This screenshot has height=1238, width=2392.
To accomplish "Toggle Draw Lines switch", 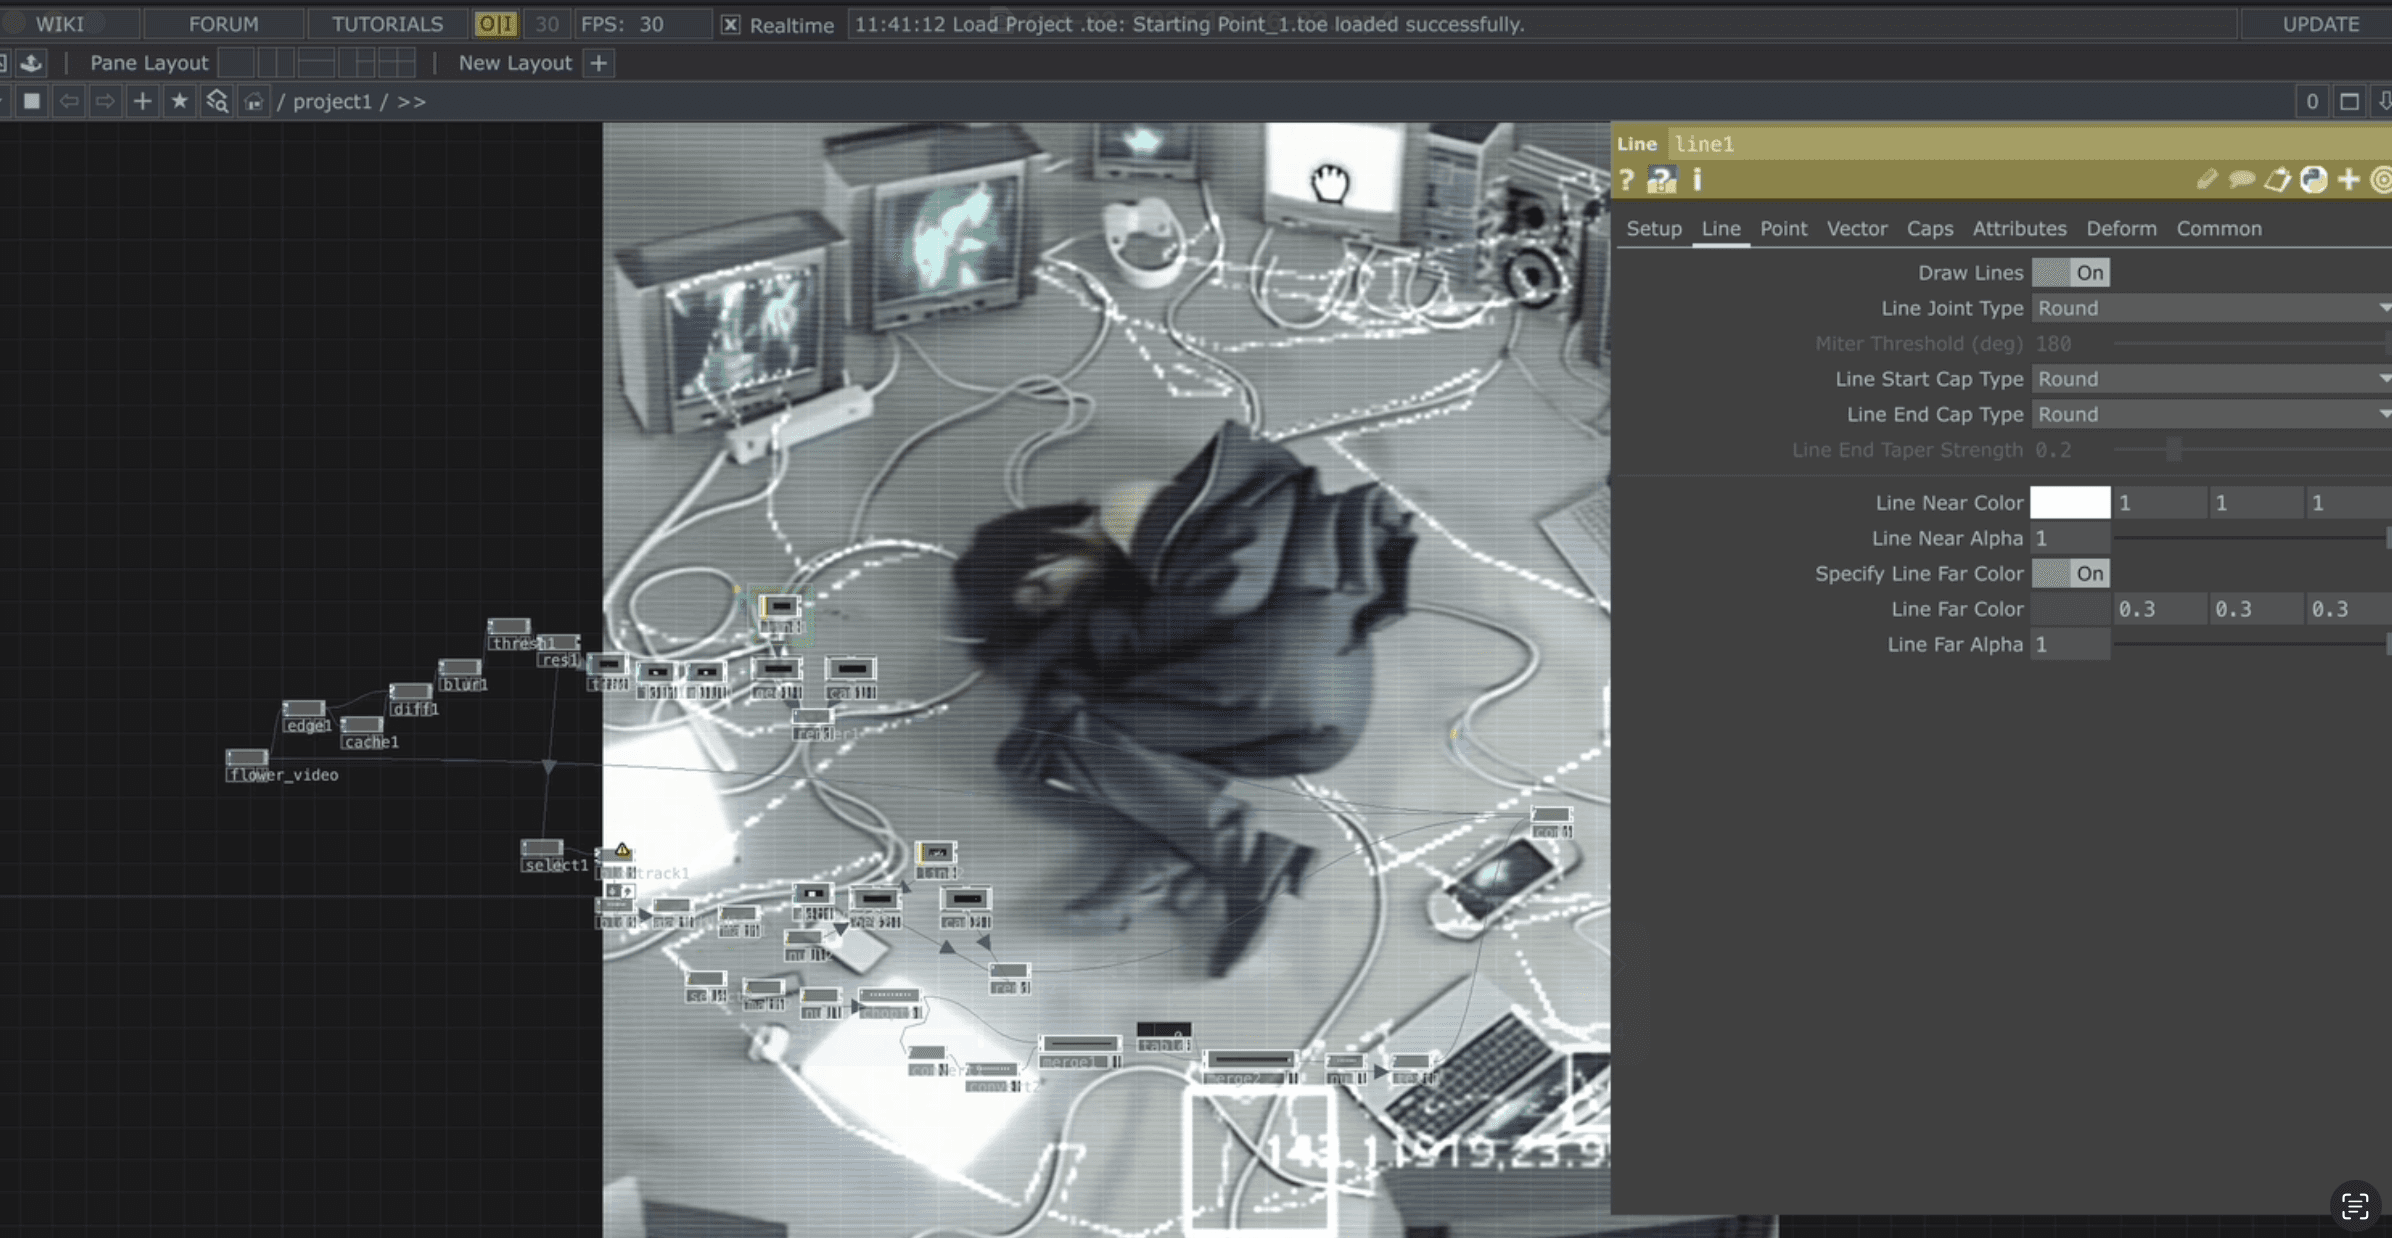I will pyautogui.click(x=2070, y=273).
